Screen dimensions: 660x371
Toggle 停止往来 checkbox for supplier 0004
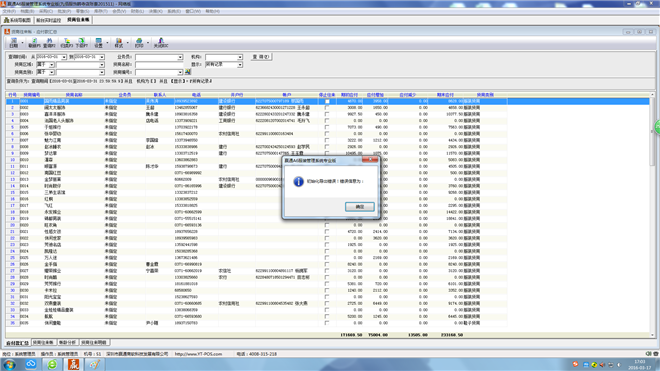tap(327, 121)
